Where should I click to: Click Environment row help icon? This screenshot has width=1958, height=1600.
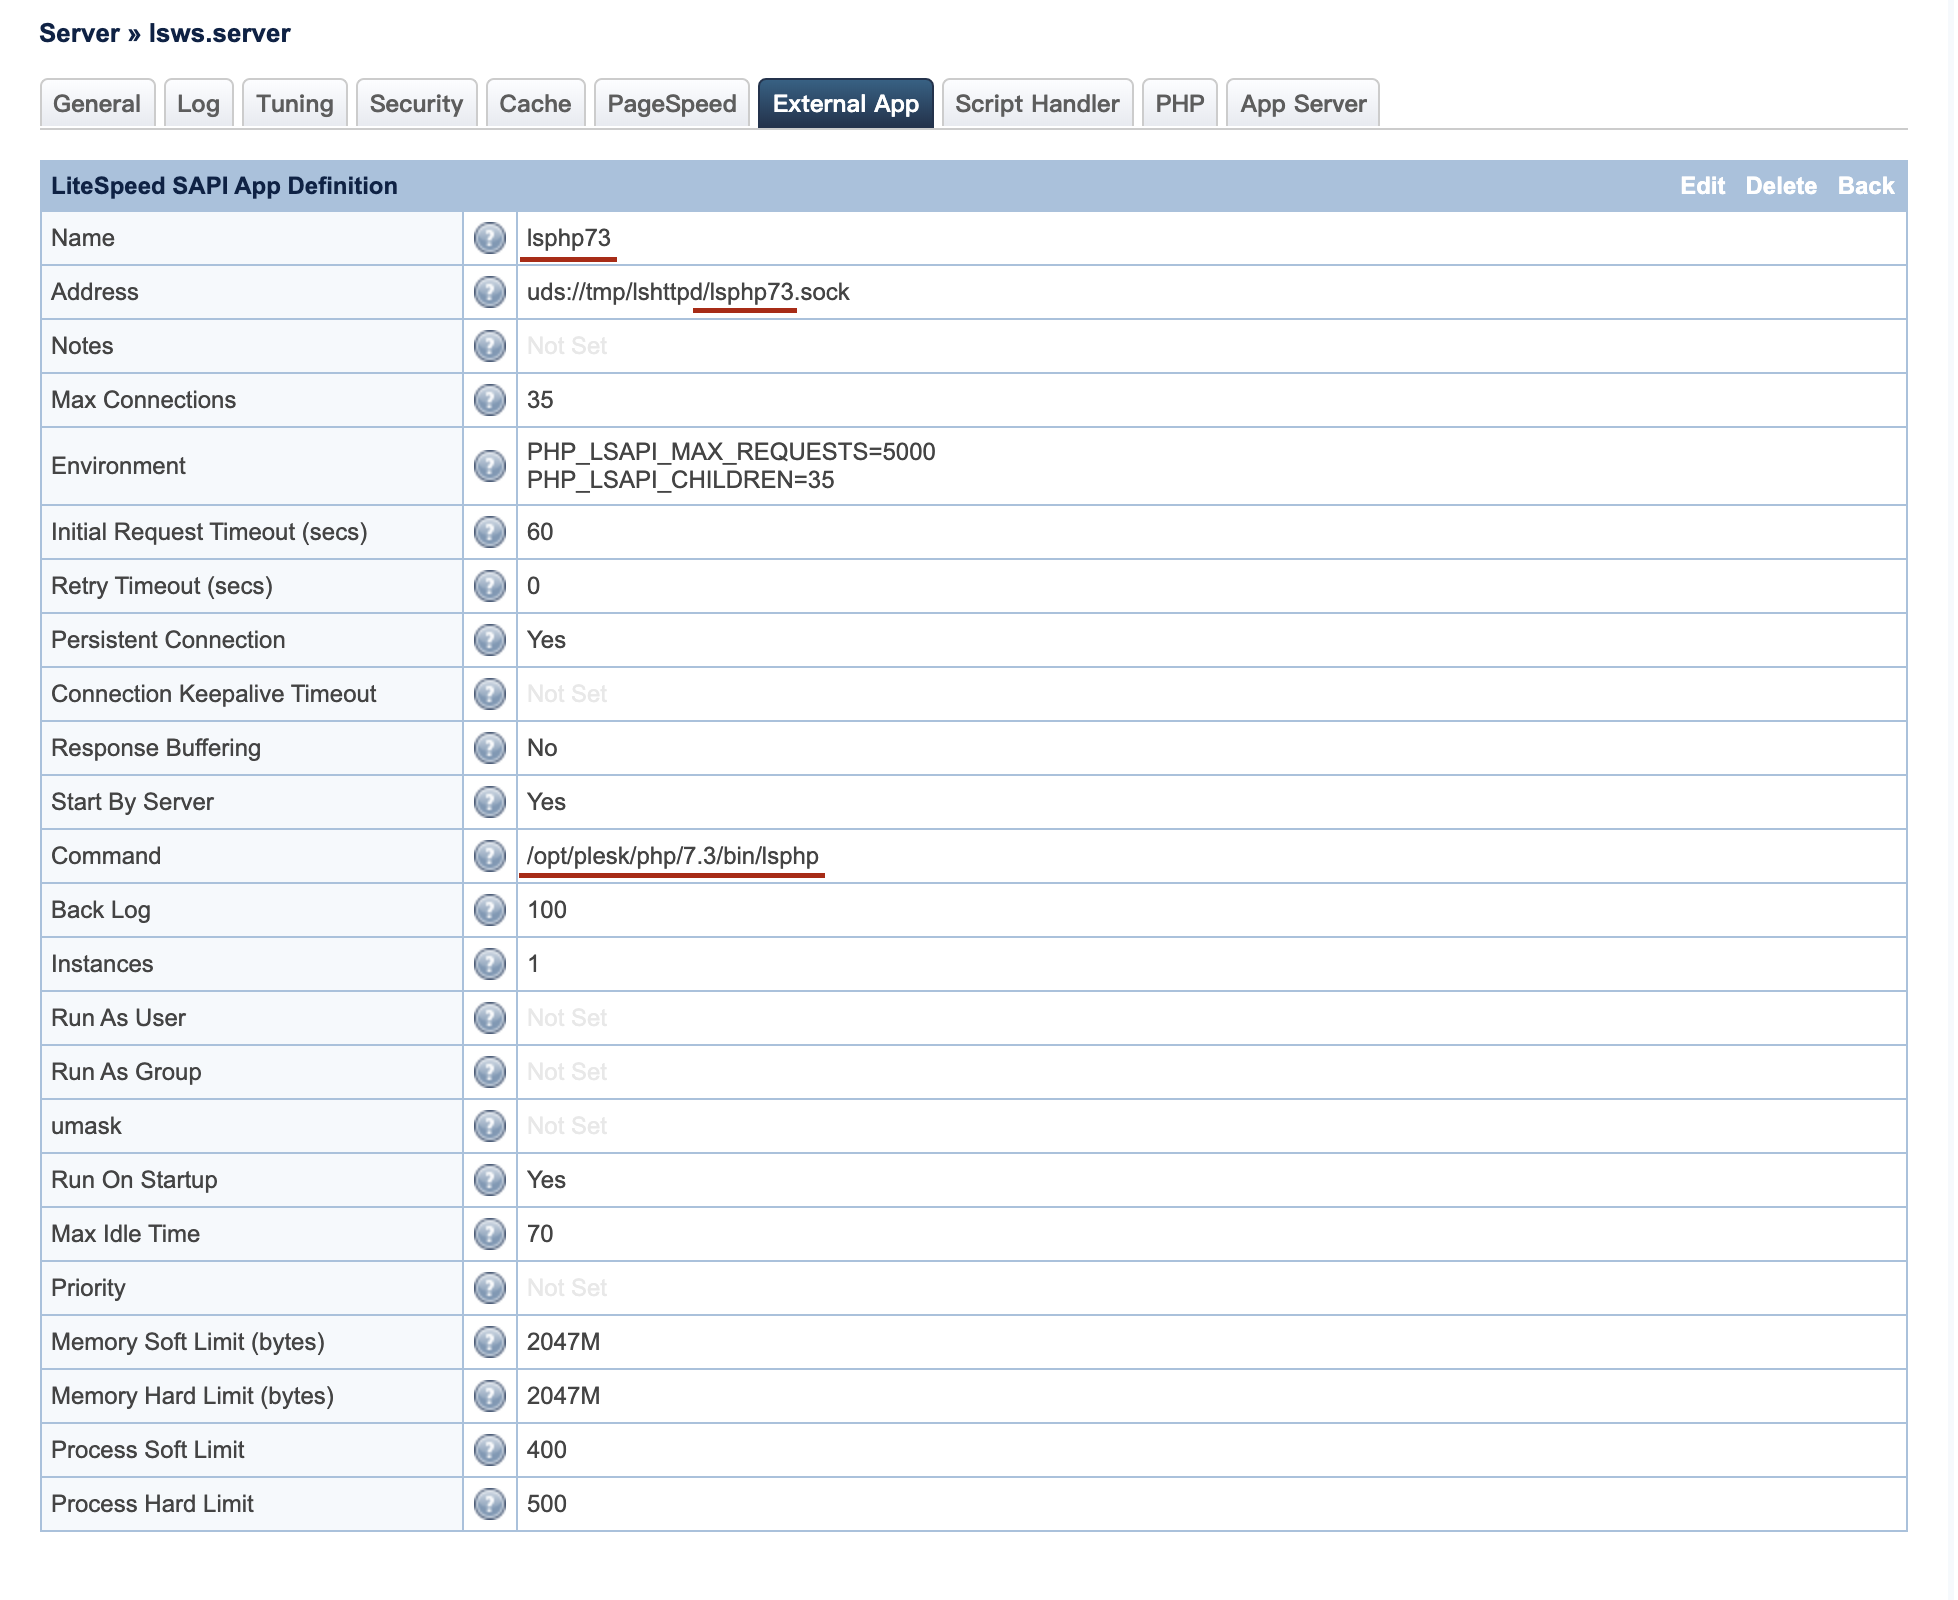[489, 466]
